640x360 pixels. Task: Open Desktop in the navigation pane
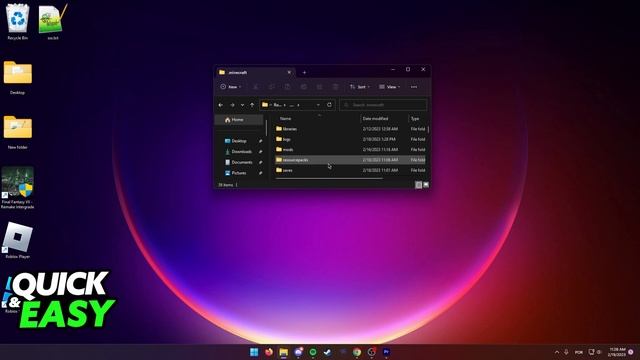pos(239,141)
